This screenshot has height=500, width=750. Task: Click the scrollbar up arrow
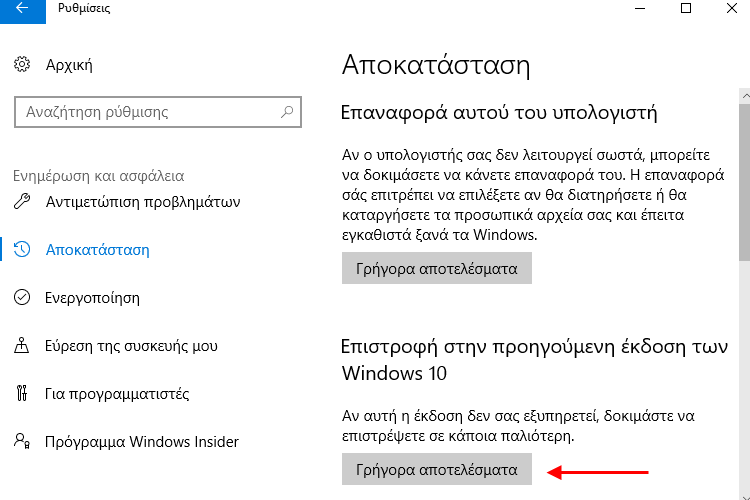pyautogui.click(x=745, y=96)
